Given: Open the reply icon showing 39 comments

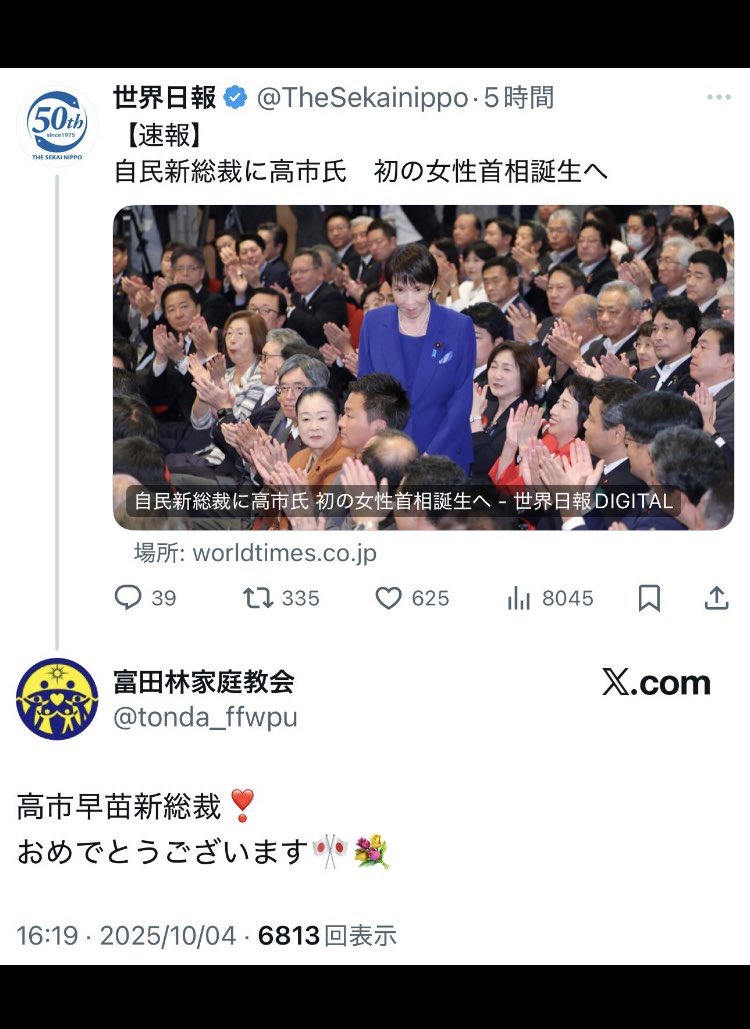Looking at the screenshot, I should 128,598.
